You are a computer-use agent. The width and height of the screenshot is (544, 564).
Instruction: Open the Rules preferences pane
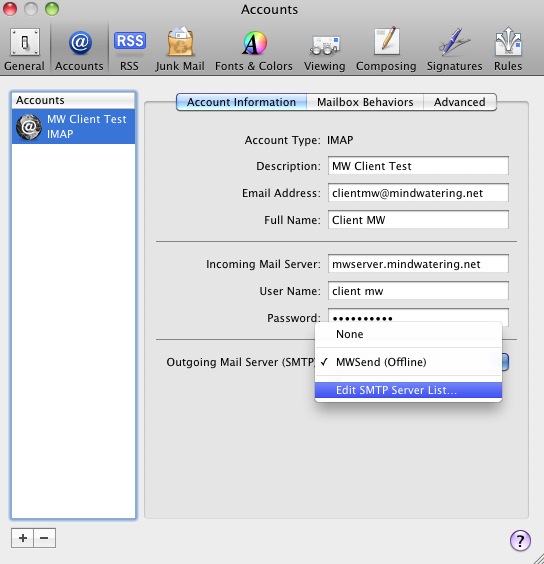508,50
